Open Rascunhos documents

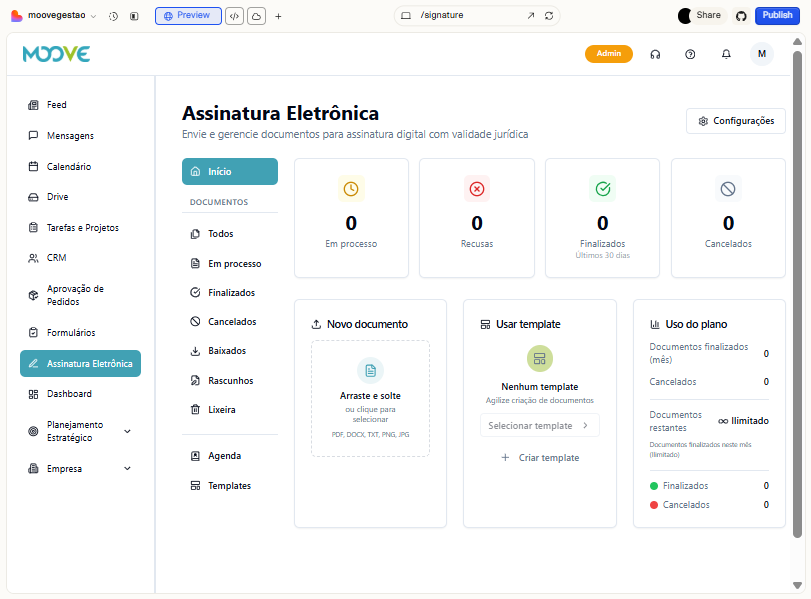click(230, 381)
